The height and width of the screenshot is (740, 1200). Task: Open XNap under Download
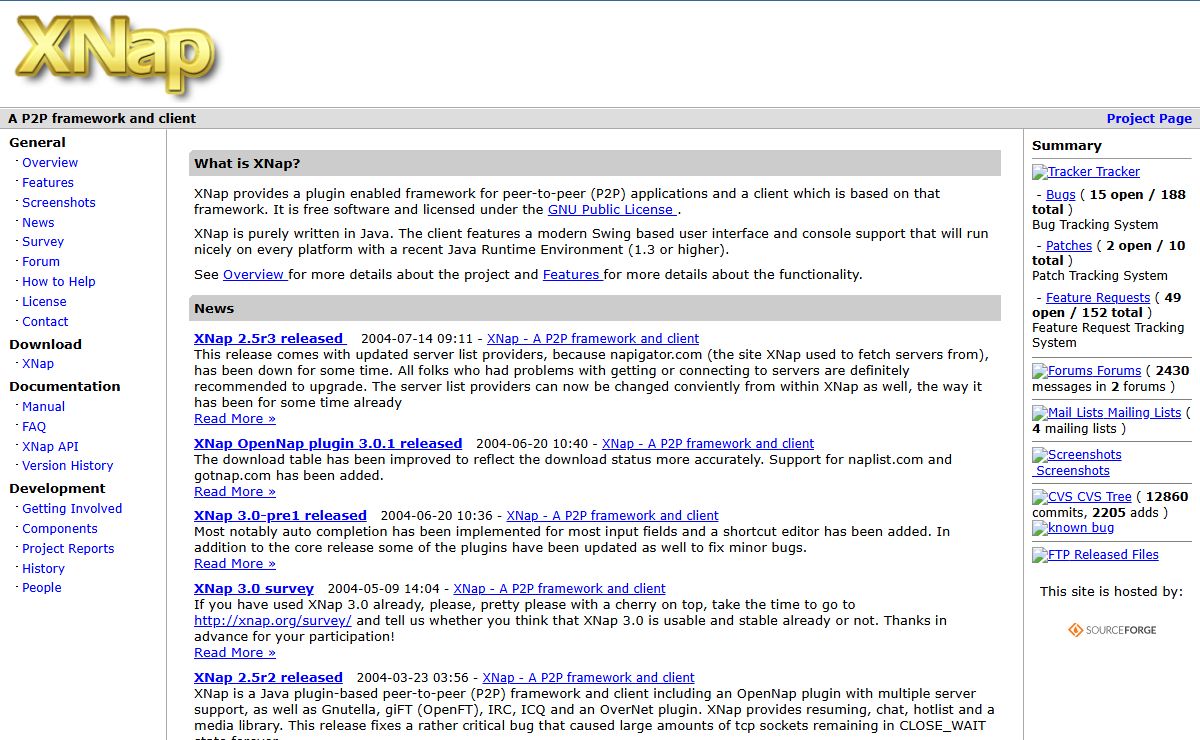point(38,364)
